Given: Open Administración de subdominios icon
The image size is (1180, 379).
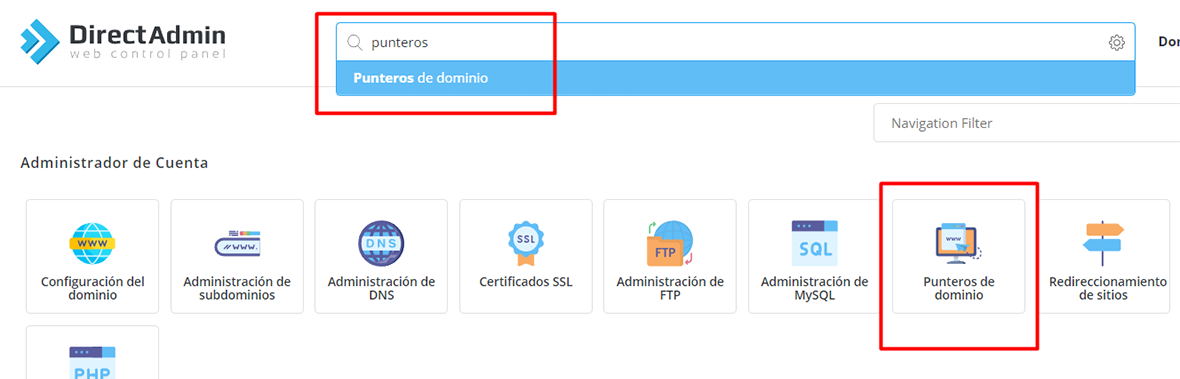Looking at the screenshot, I should coord(237,243).
